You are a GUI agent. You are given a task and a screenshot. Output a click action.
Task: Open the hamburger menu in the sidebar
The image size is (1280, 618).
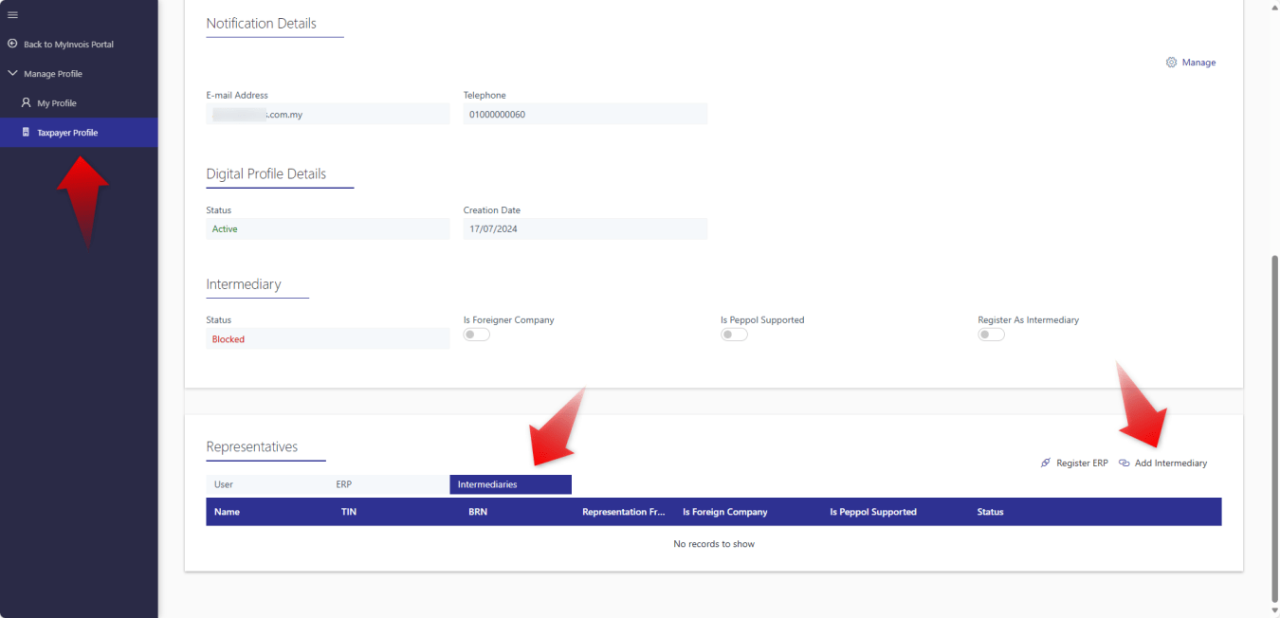pyautogui.click(x=13, y=14)
